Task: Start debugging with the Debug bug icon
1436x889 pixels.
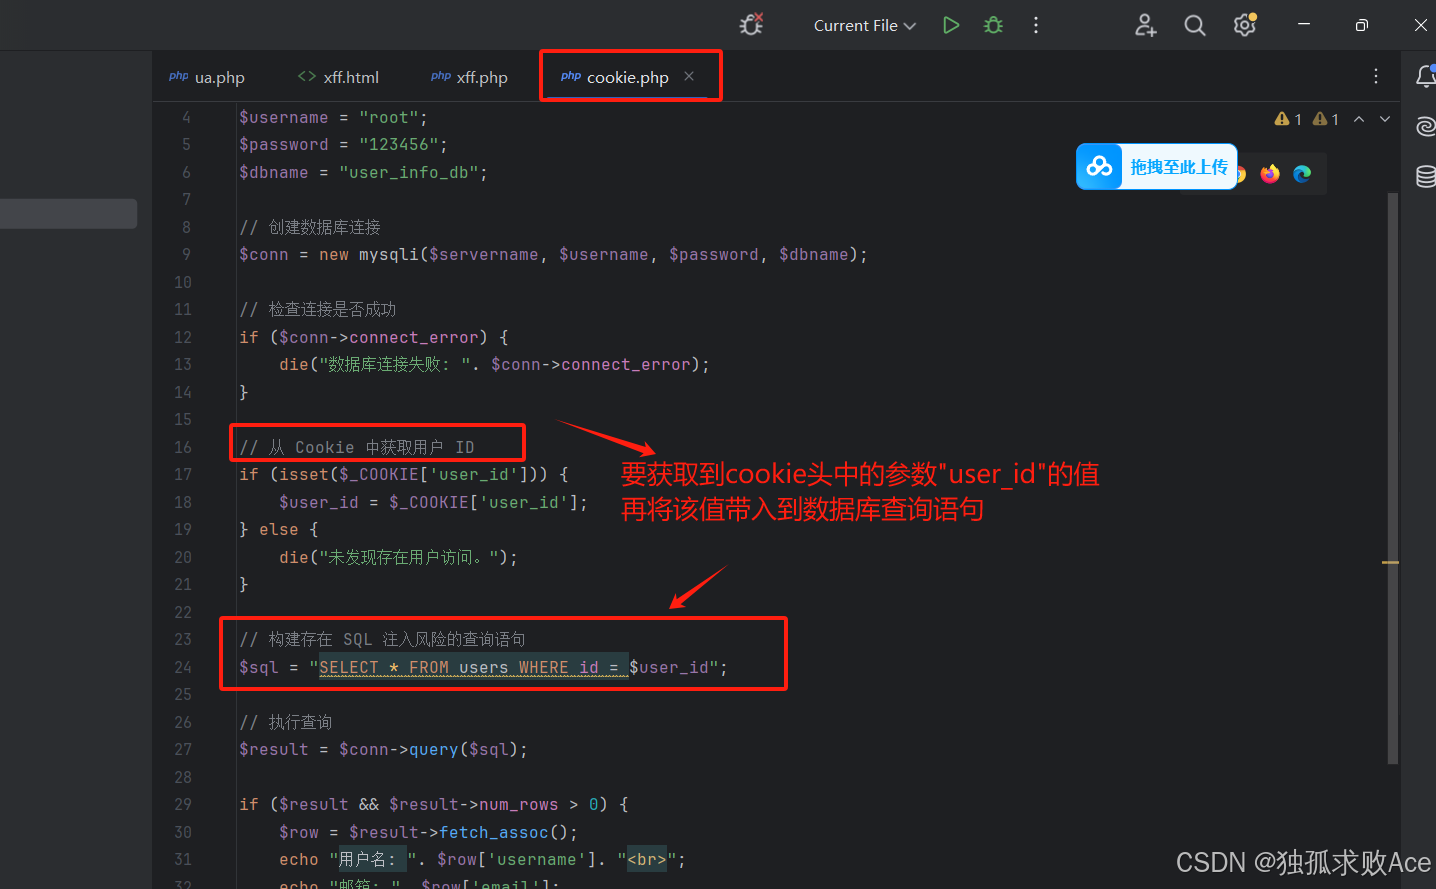Action: 992,25
